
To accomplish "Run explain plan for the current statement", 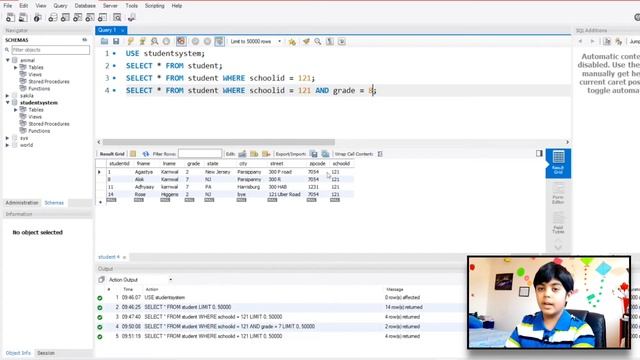I will 154,41.
